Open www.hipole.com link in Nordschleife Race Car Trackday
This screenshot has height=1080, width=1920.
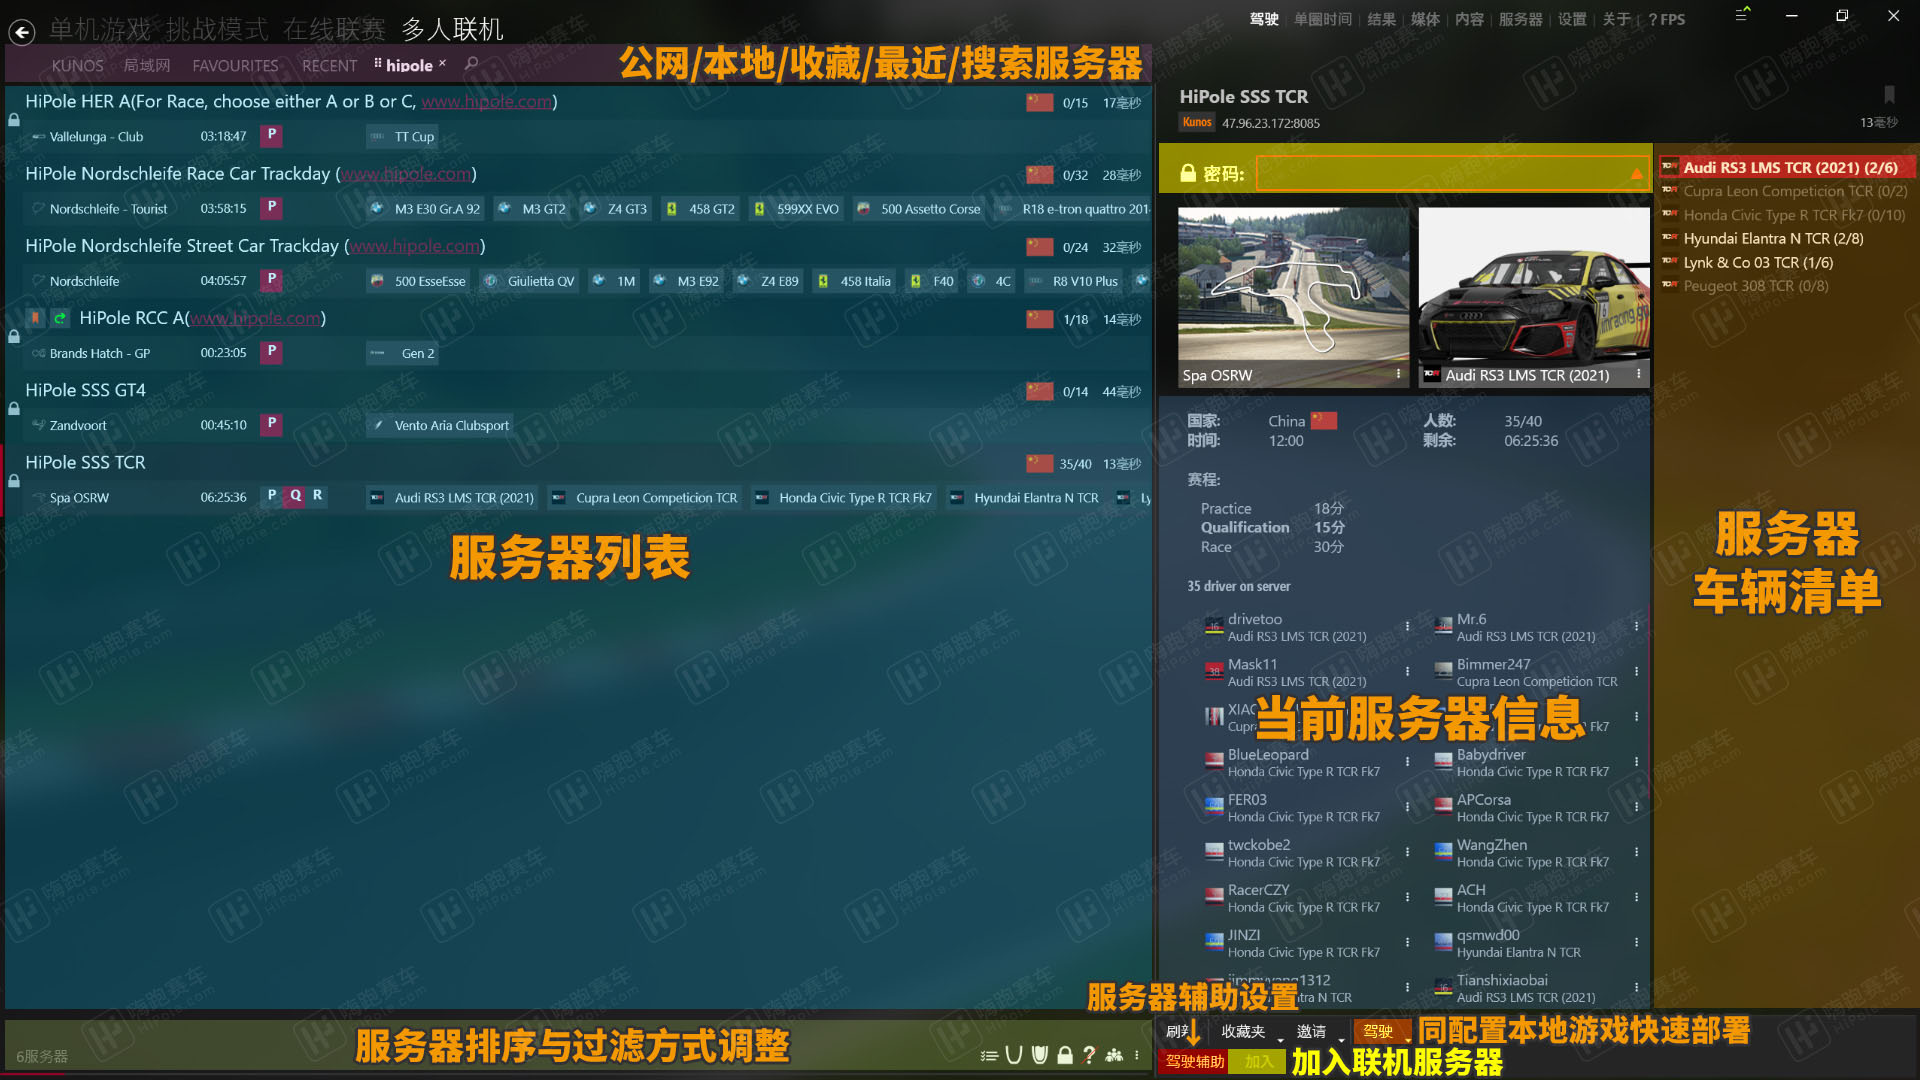(x=405, y=174)
